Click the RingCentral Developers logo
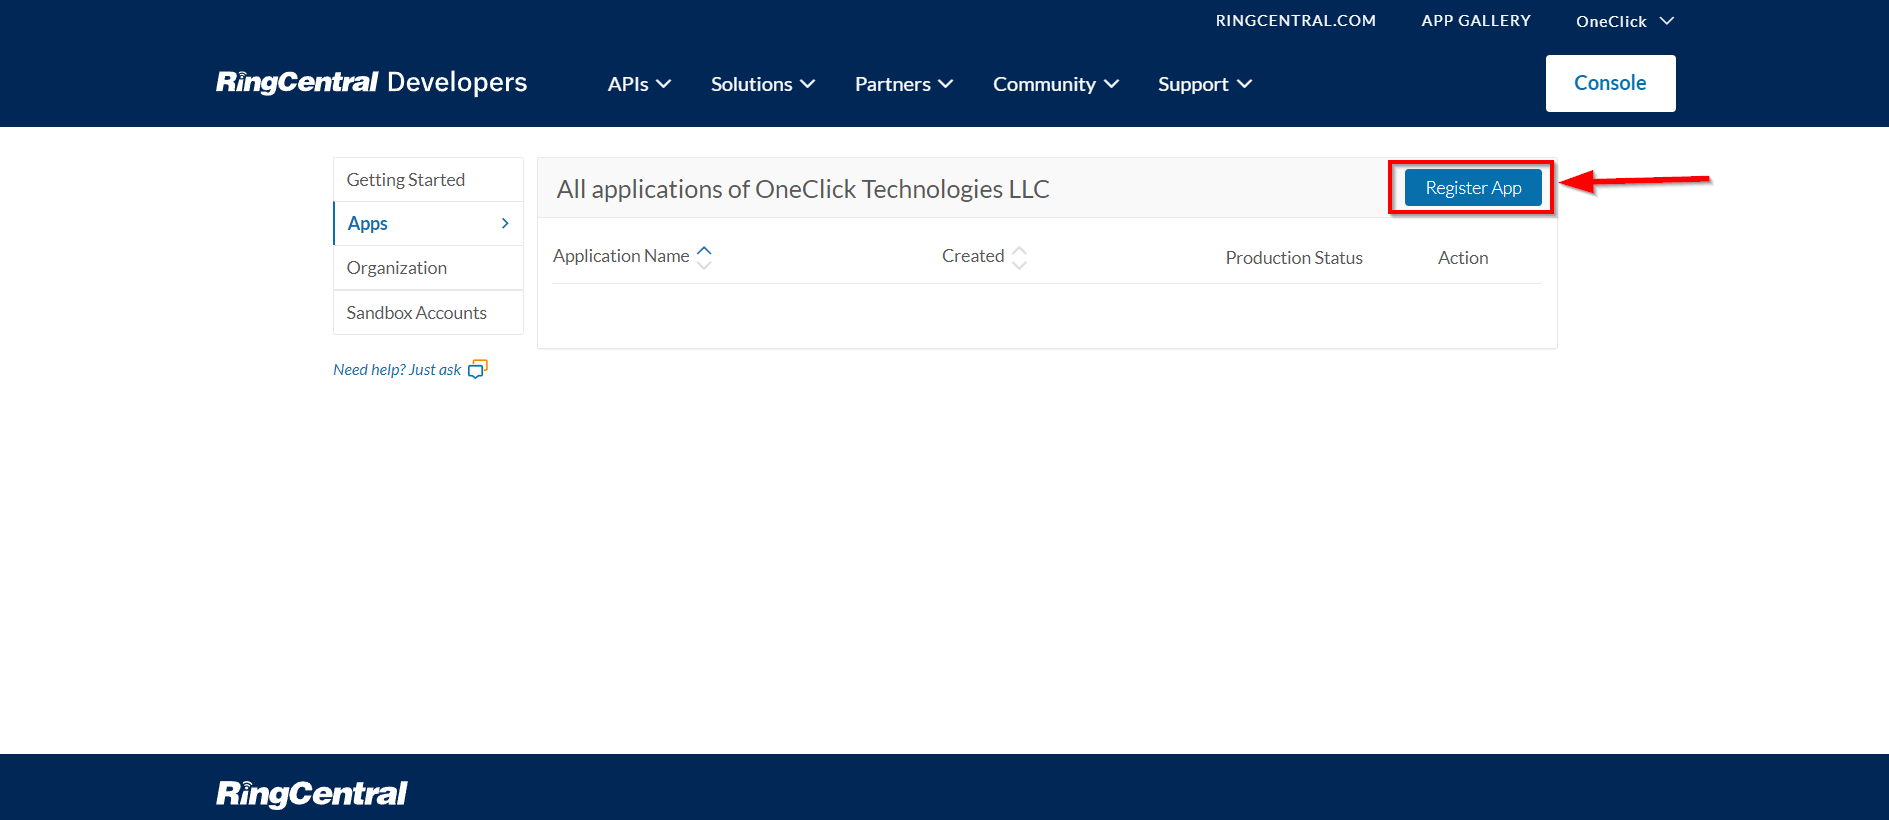The height and width of the screenshot is (820, 1889). (371, 82)
